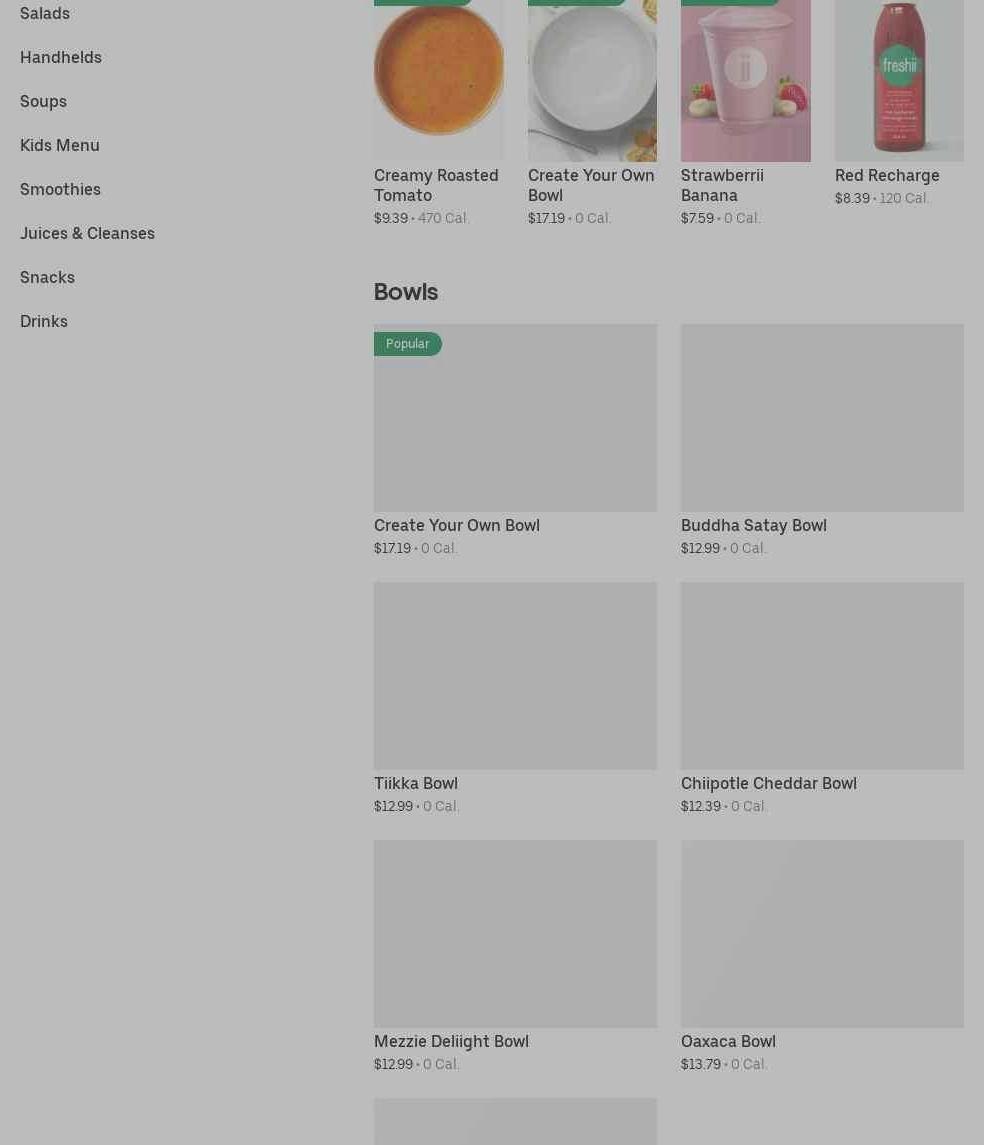Click the Red Recharge item title
The height and width of the screenshot is (1145, 984).
[887, 175]
